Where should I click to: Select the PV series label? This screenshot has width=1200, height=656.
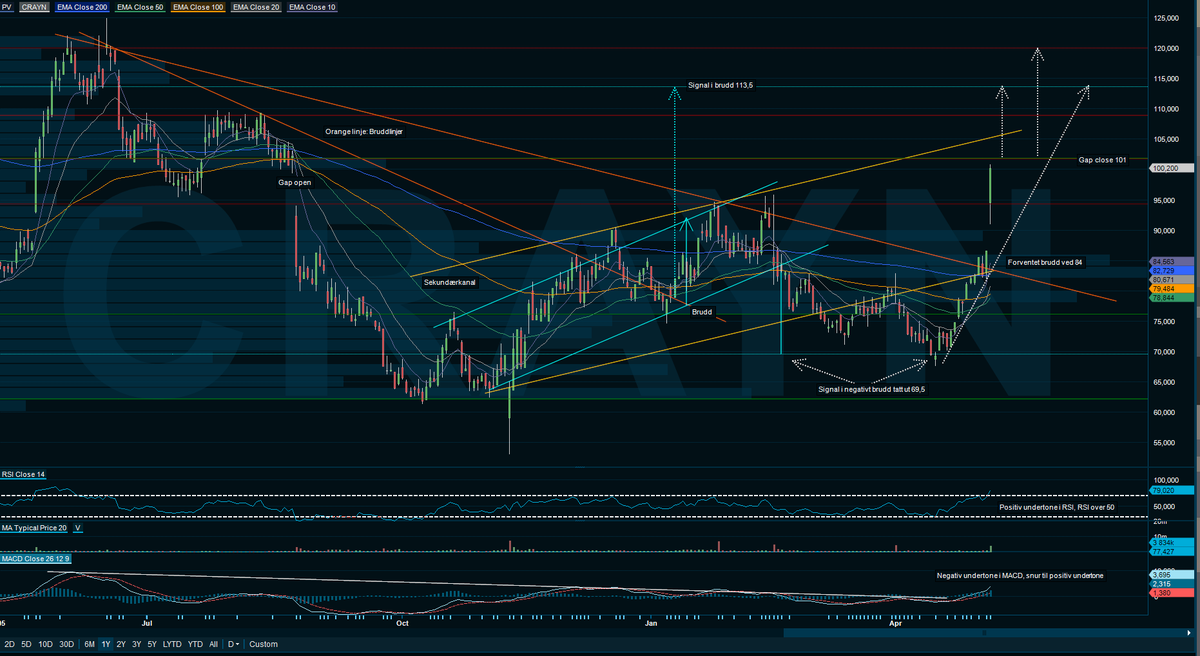click(7, 7)
